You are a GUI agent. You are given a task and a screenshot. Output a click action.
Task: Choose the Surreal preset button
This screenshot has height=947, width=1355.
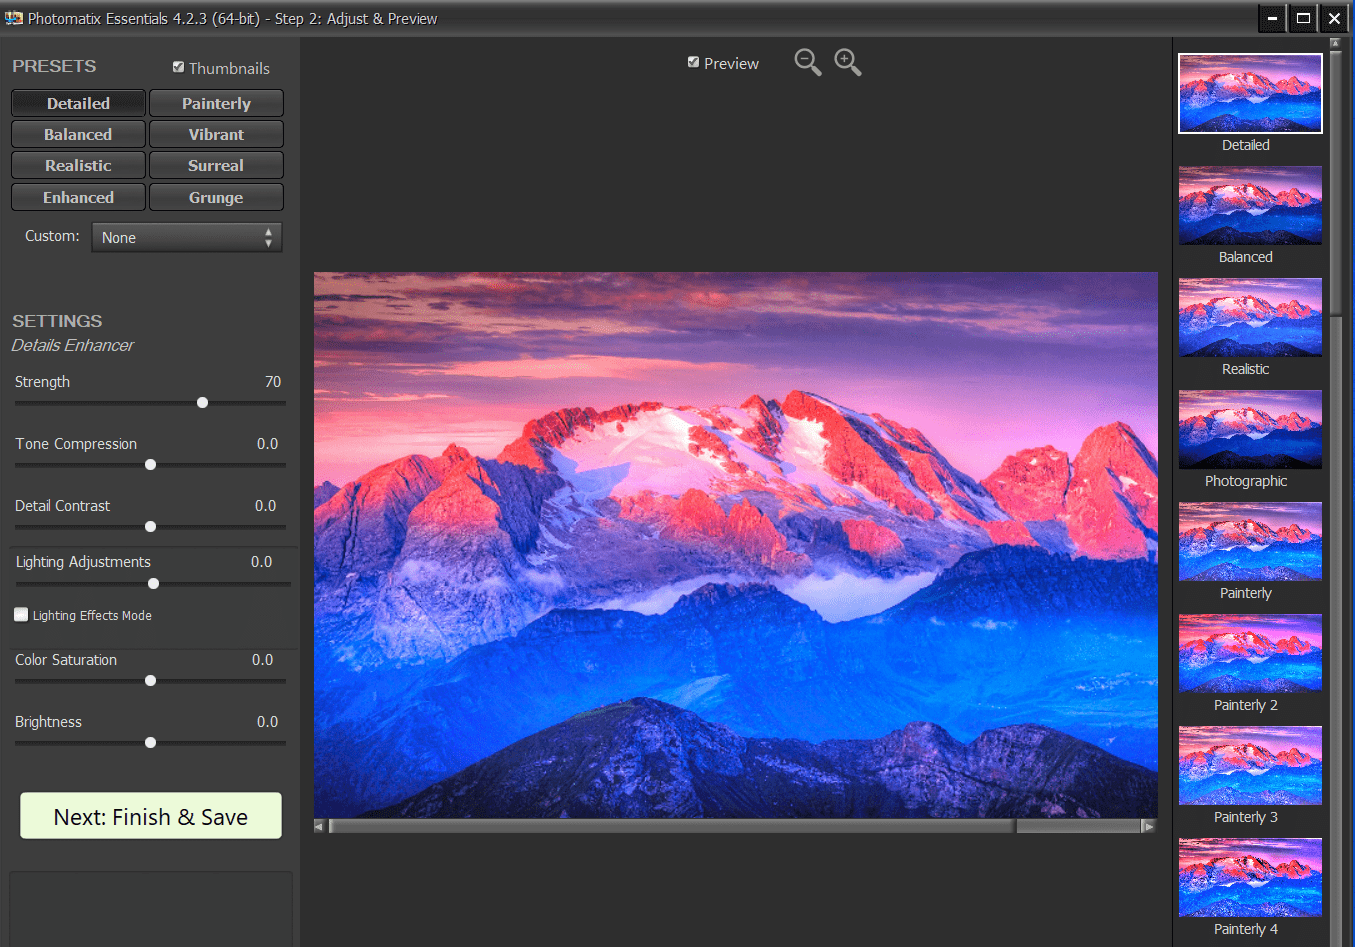pos(216,165)
